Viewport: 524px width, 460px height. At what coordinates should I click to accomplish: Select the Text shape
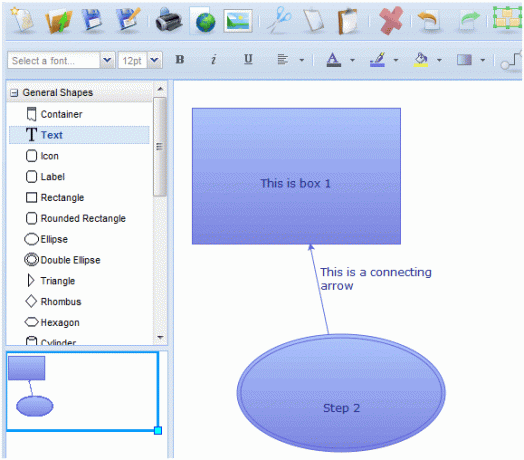79,135
